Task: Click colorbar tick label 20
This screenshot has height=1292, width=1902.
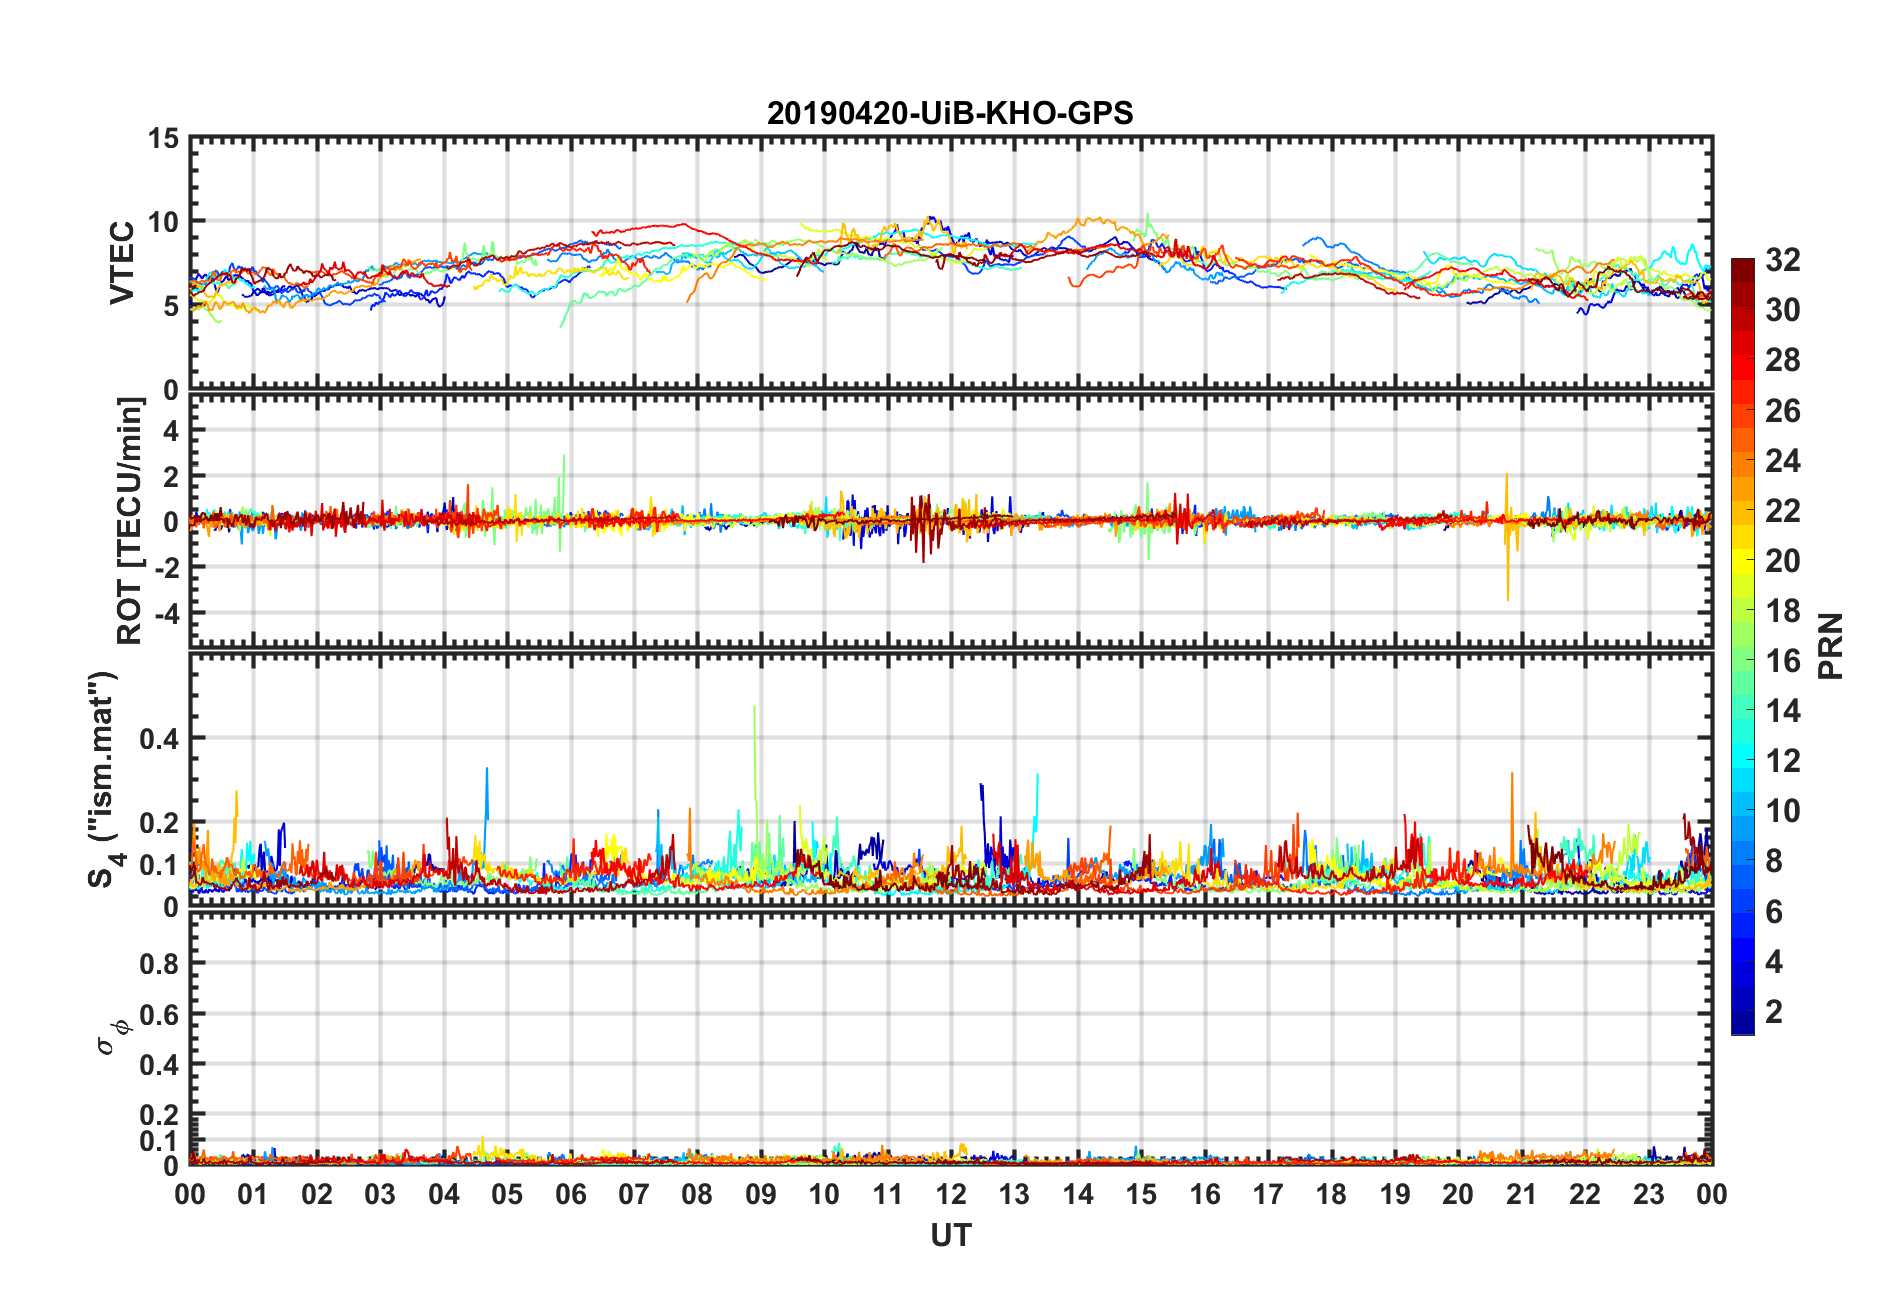Action: point(1782,561)
